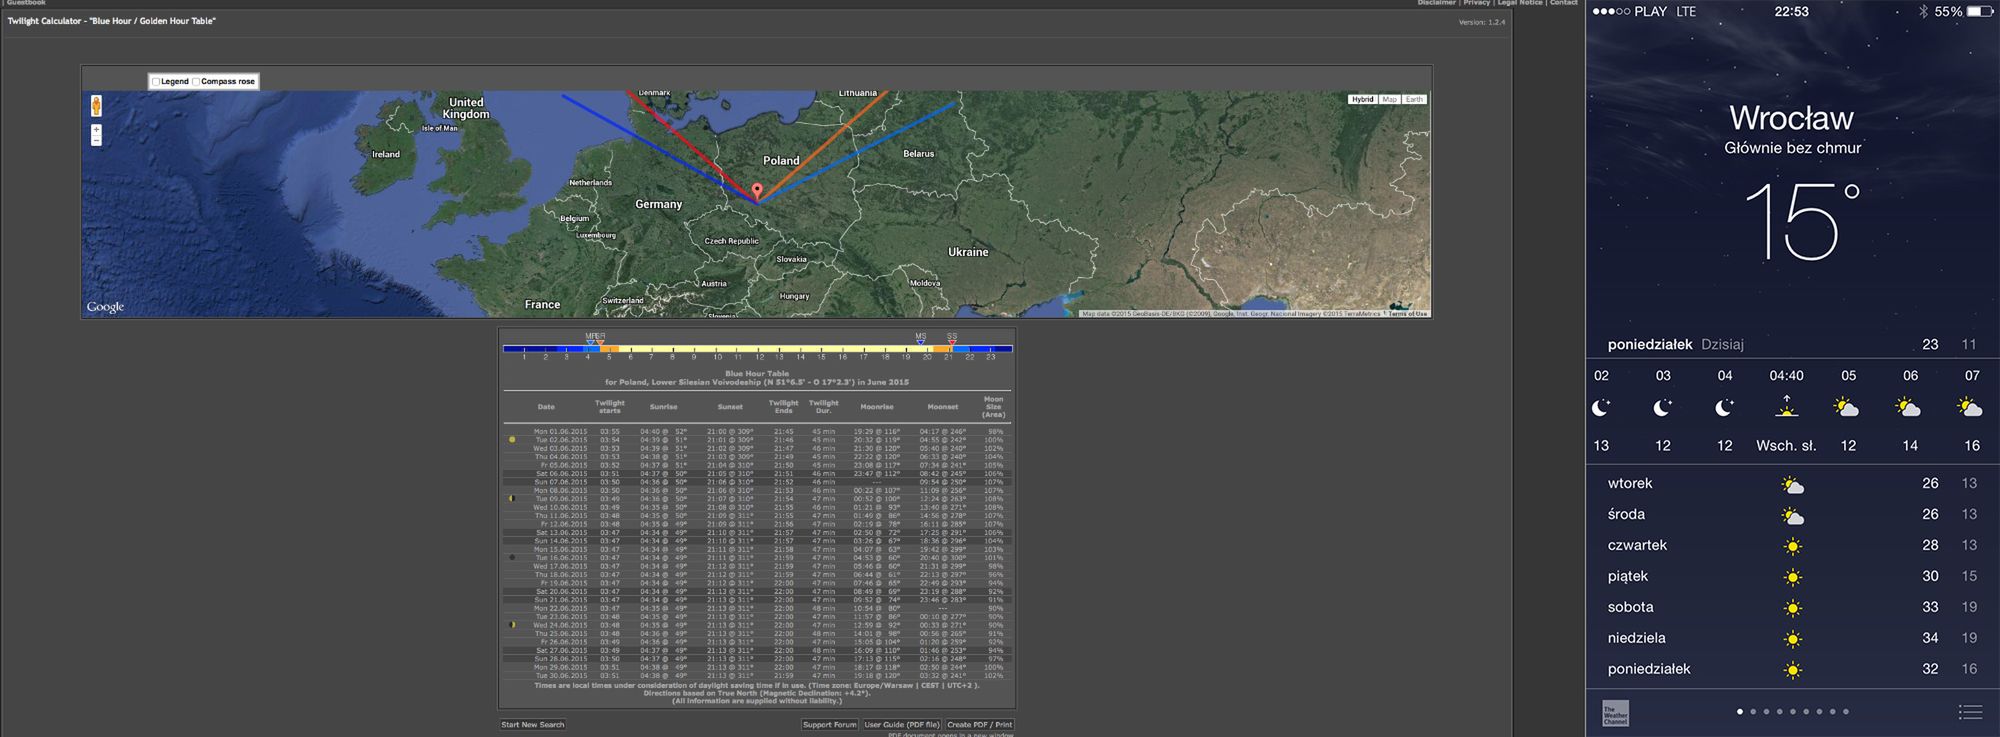2000x737 pixels.
Task: Click the moon icon for hour 03
Action: click(x=1663, y=408)
